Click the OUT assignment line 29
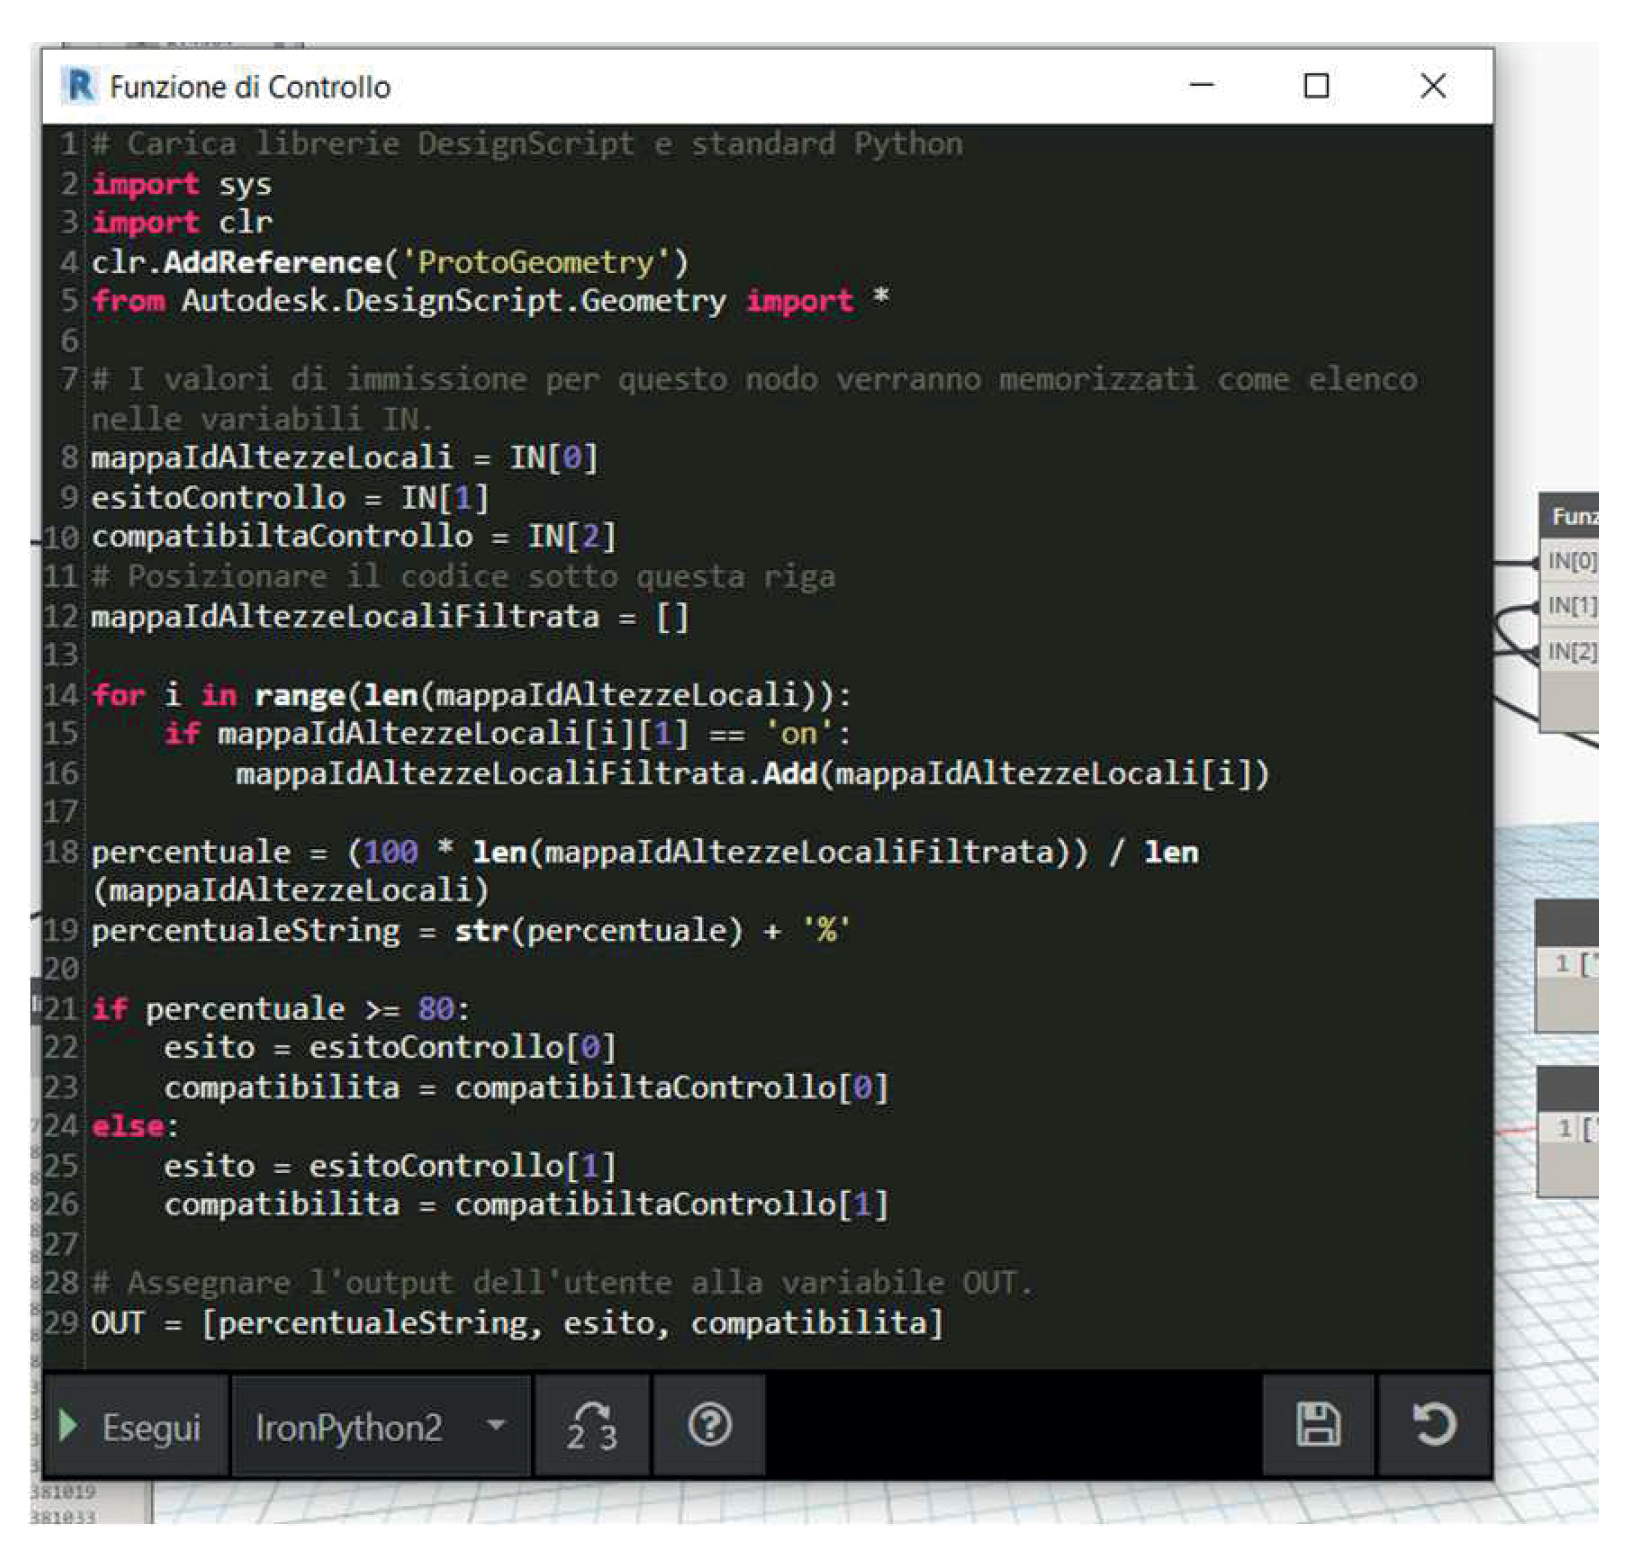Viewport: 1637px width, 1560px height. coord(516,1323)
